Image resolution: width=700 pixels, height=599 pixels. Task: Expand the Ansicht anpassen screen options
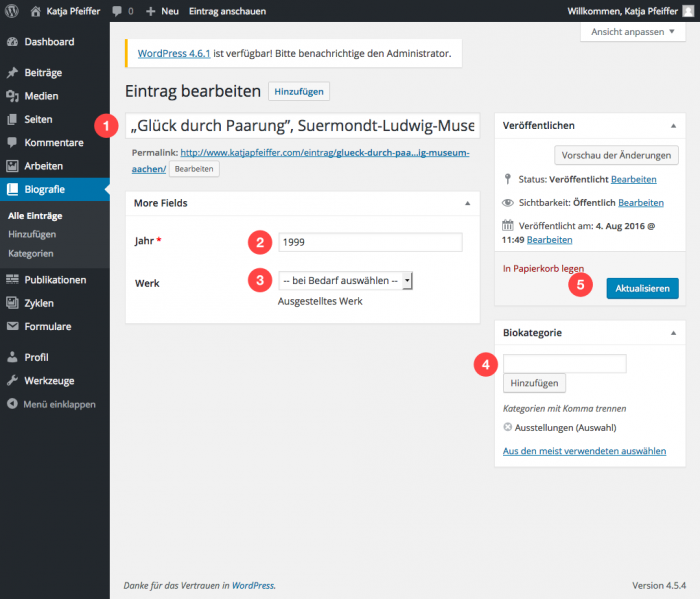(x=633, y=32)
